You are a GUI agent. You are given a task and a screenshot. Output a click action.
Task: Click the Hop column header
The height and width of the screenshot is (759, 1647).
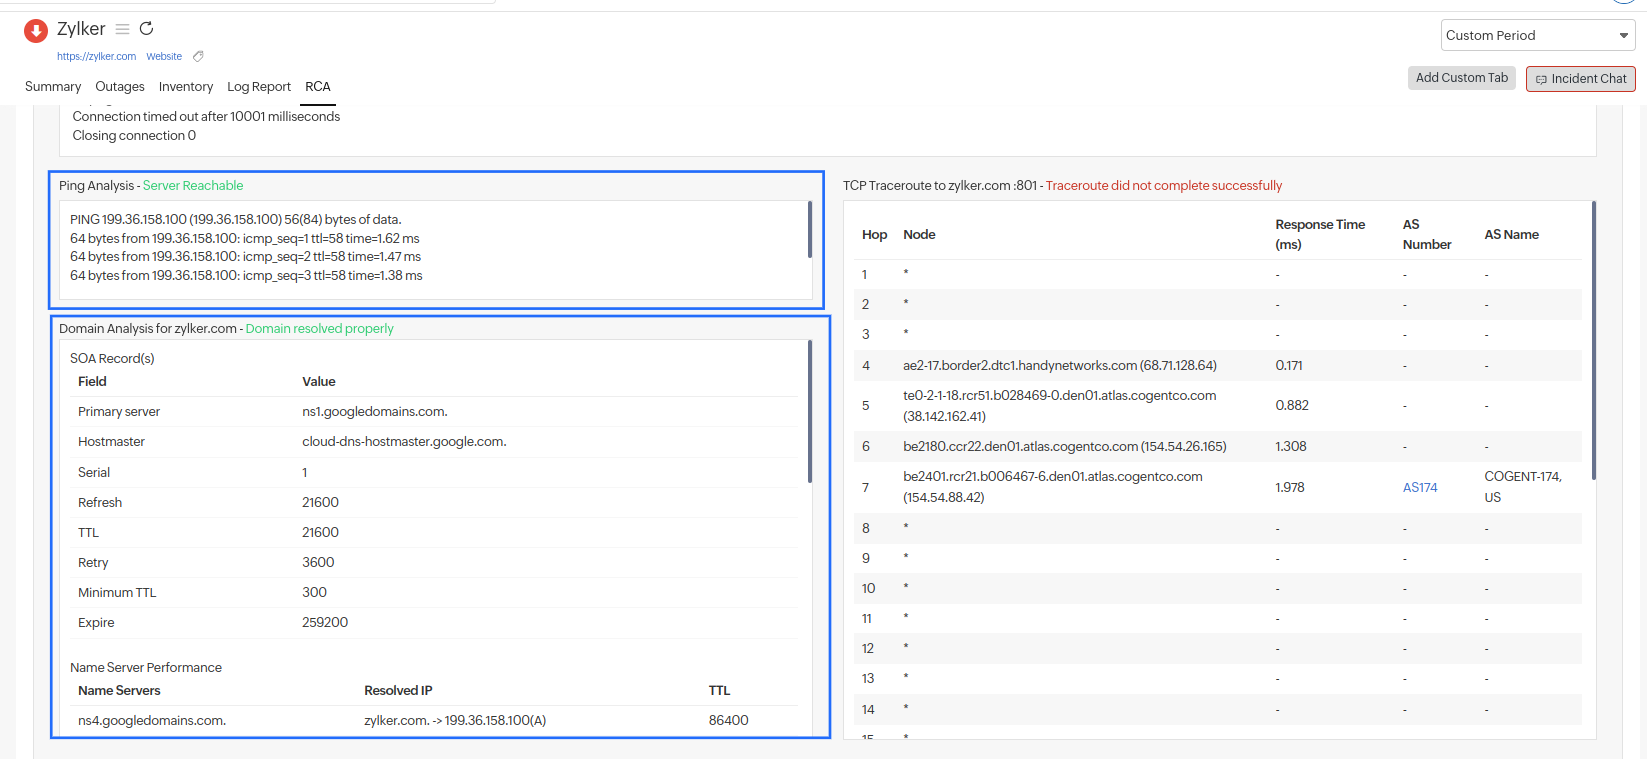point(874,235)
